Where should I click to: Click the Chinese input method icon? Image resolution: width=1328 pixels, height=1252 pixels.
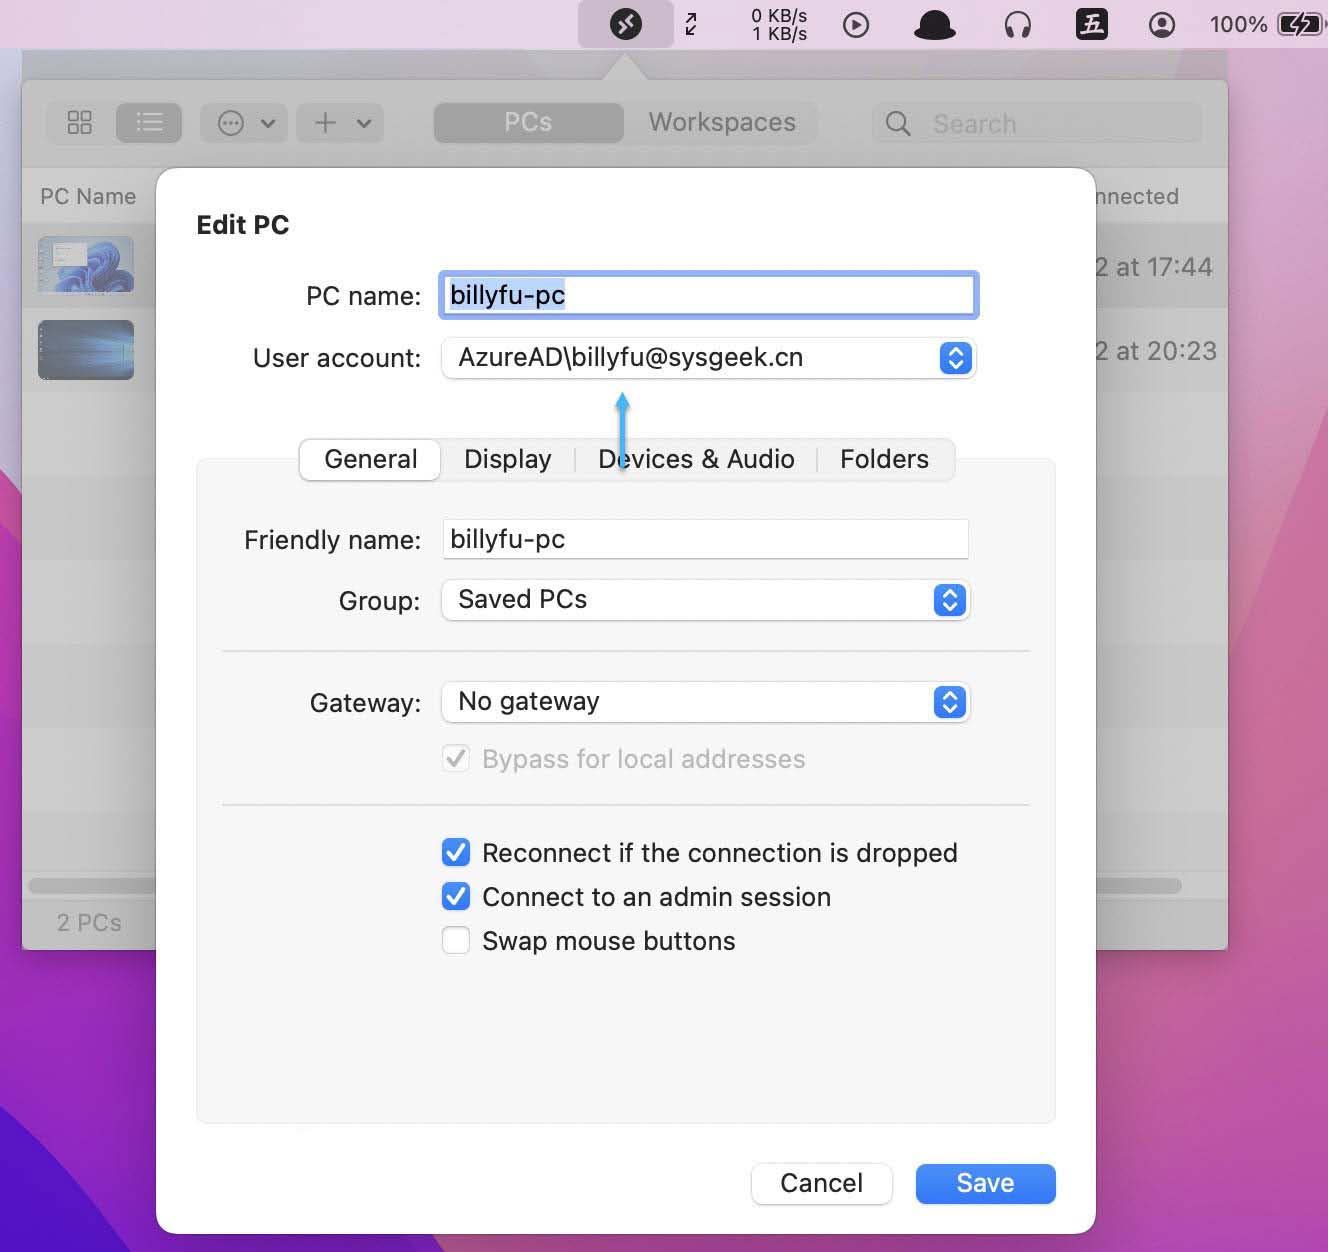tap(1091, 24)
